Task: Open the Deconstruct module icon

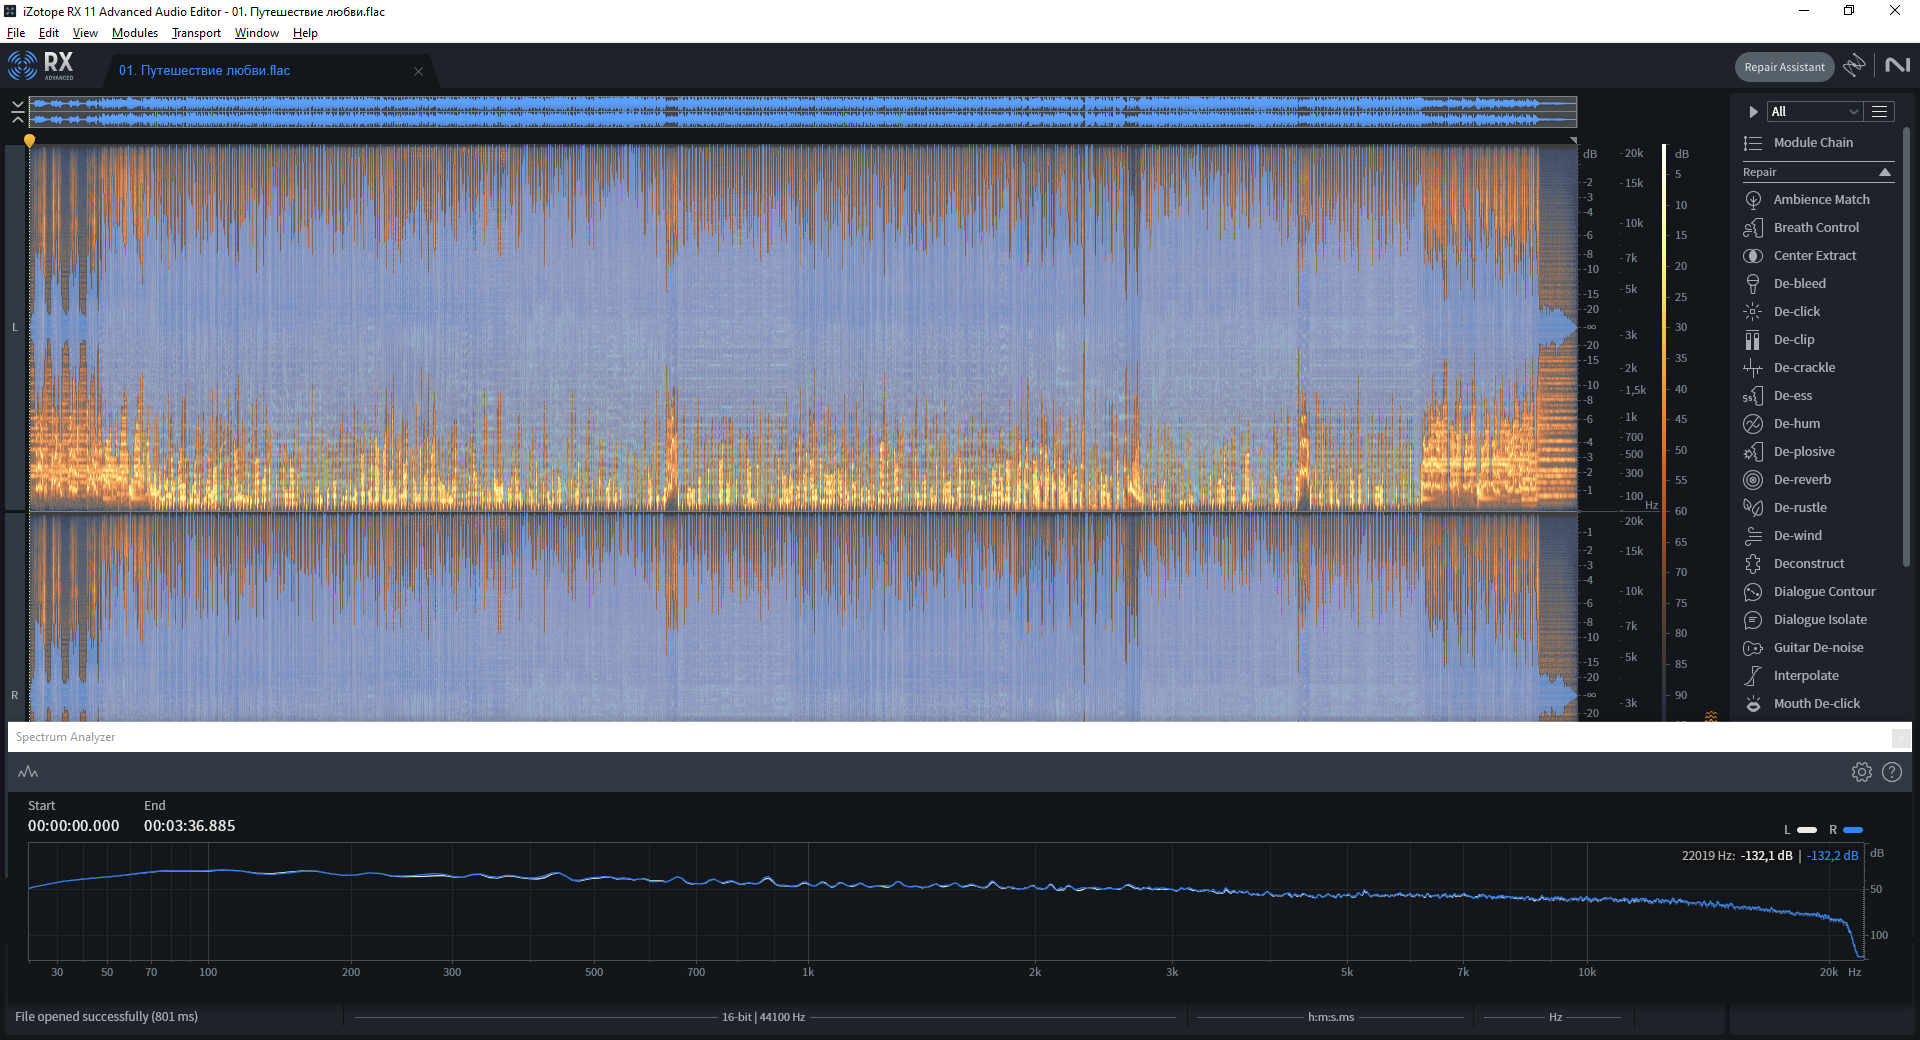Action: [x=1753, y=564]
